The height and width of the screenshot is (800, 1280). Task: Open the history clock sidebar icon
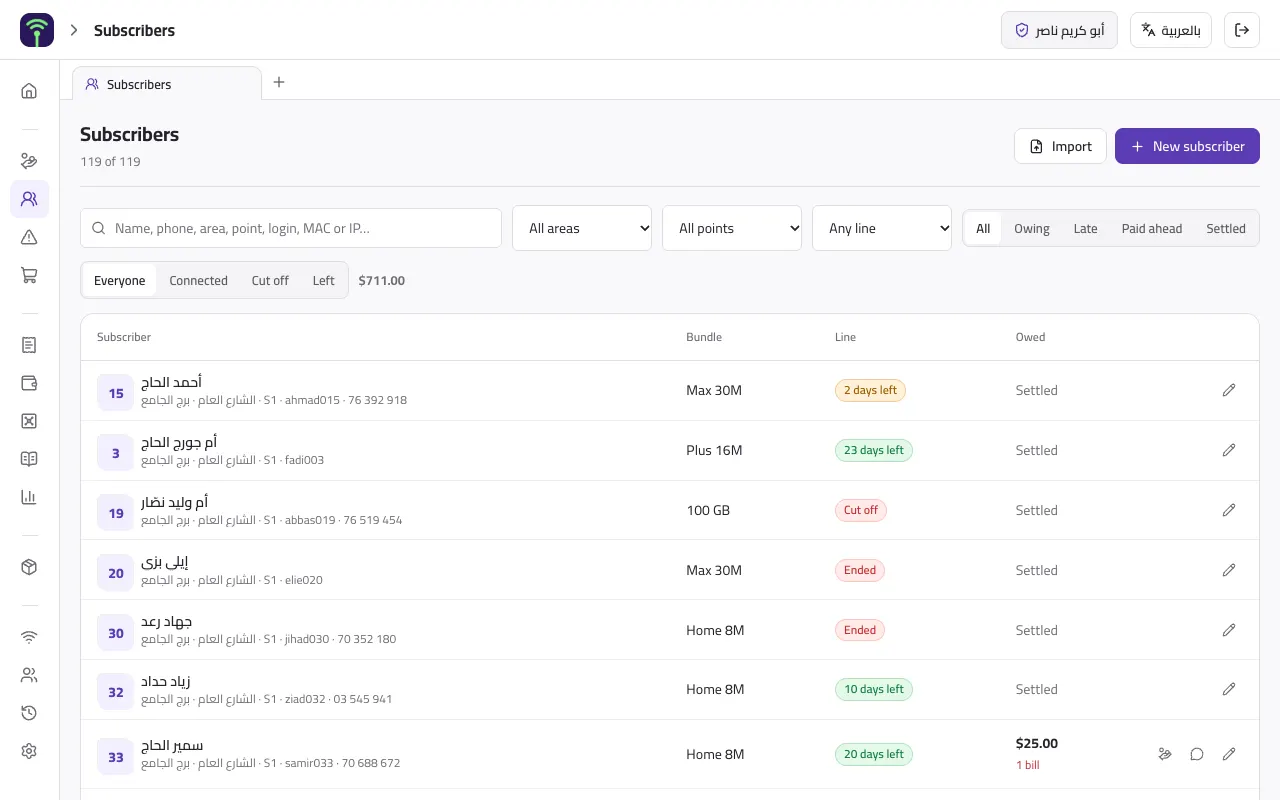pos(29,713)
